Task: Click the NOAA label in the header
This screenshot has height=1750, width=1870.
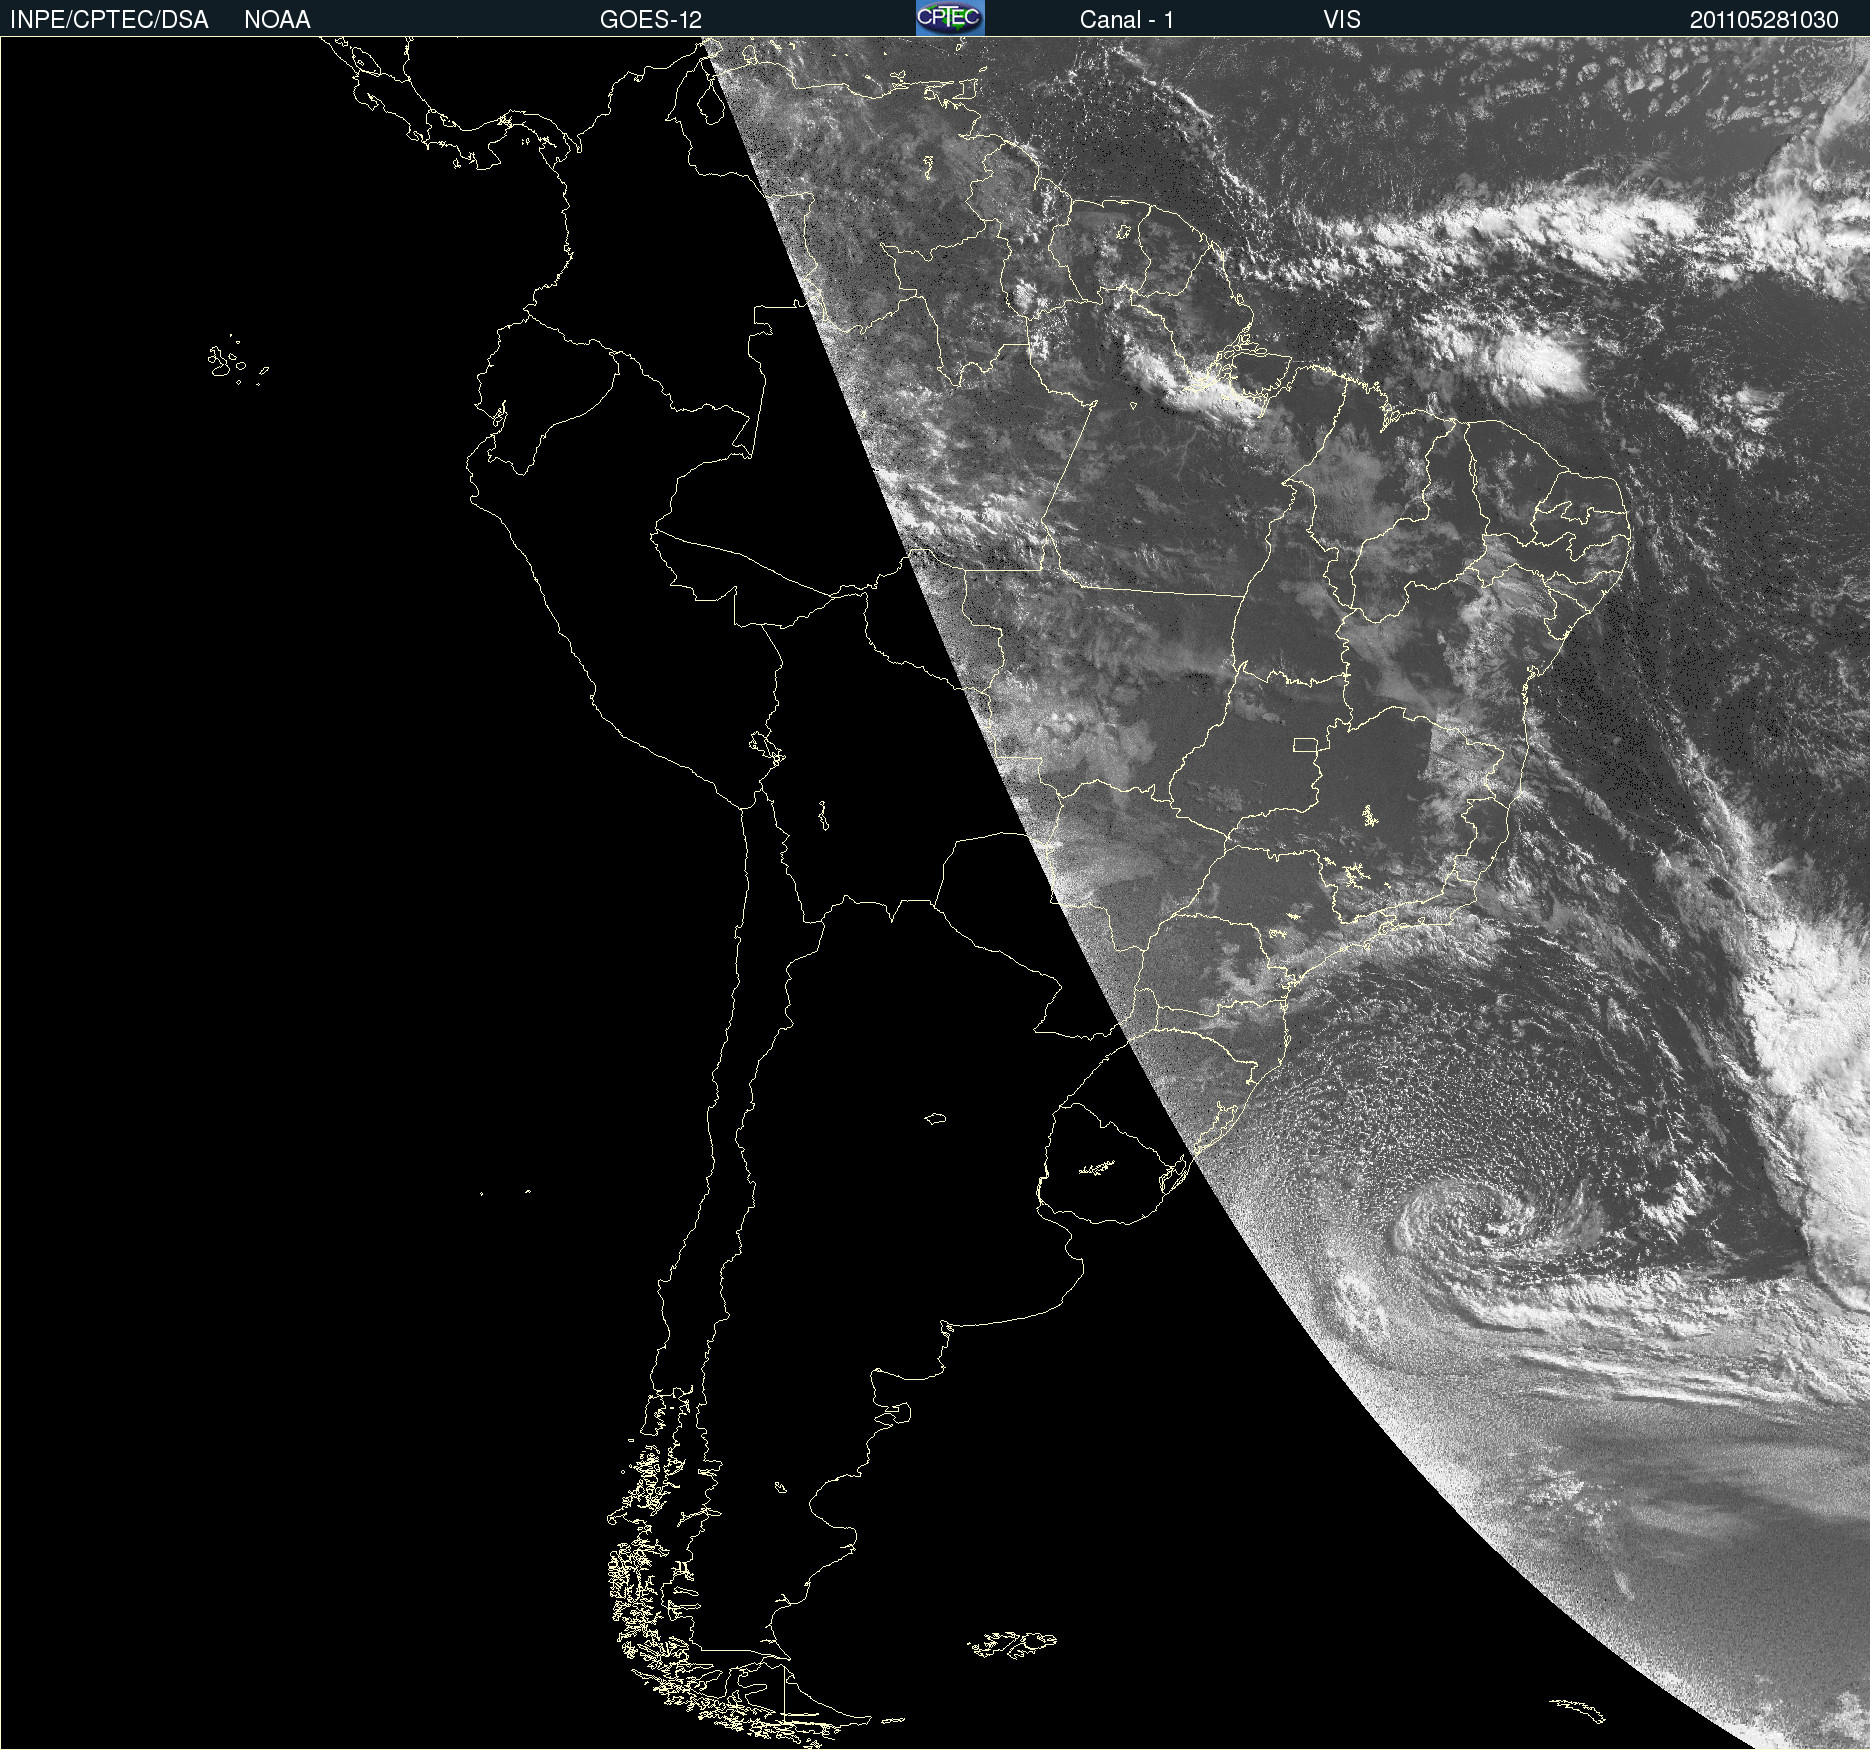Action: [x=277, y=20]
